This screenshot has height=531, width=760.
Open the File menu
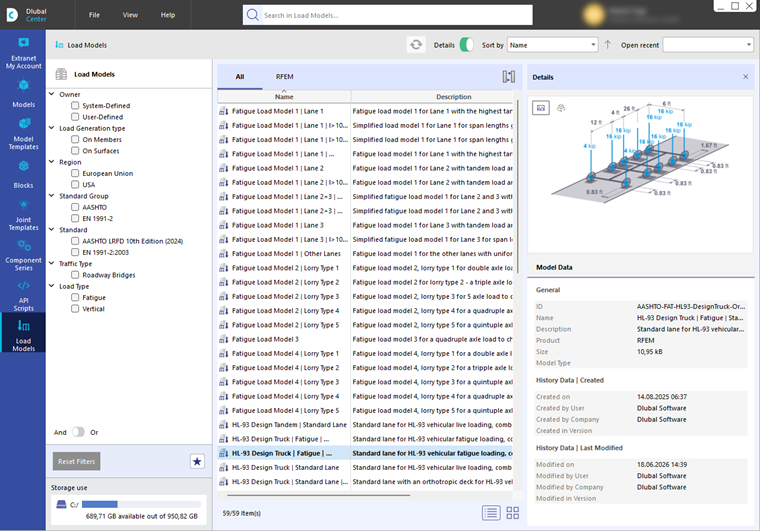94,15
